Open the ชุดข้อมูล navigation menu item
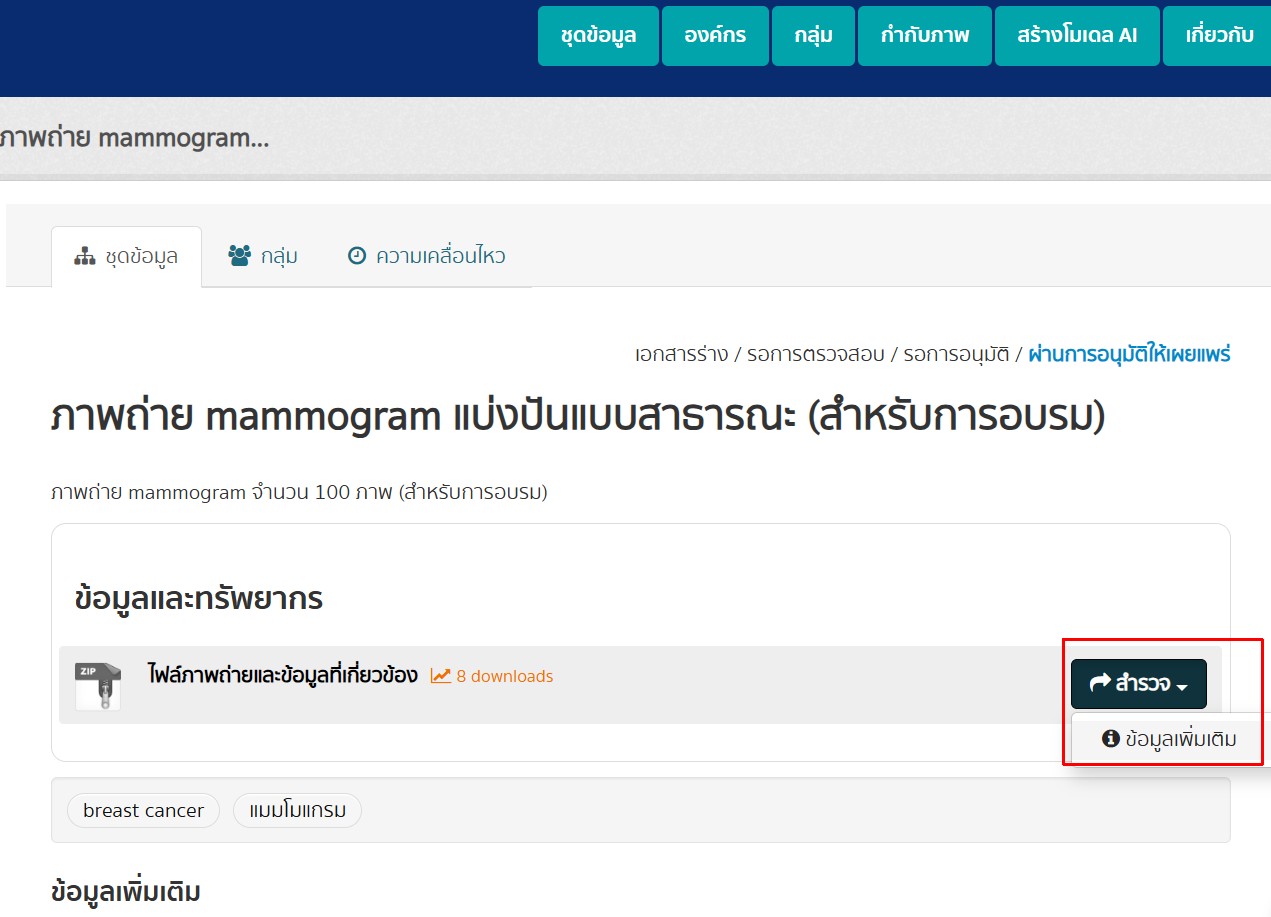 tap(597, 34)
